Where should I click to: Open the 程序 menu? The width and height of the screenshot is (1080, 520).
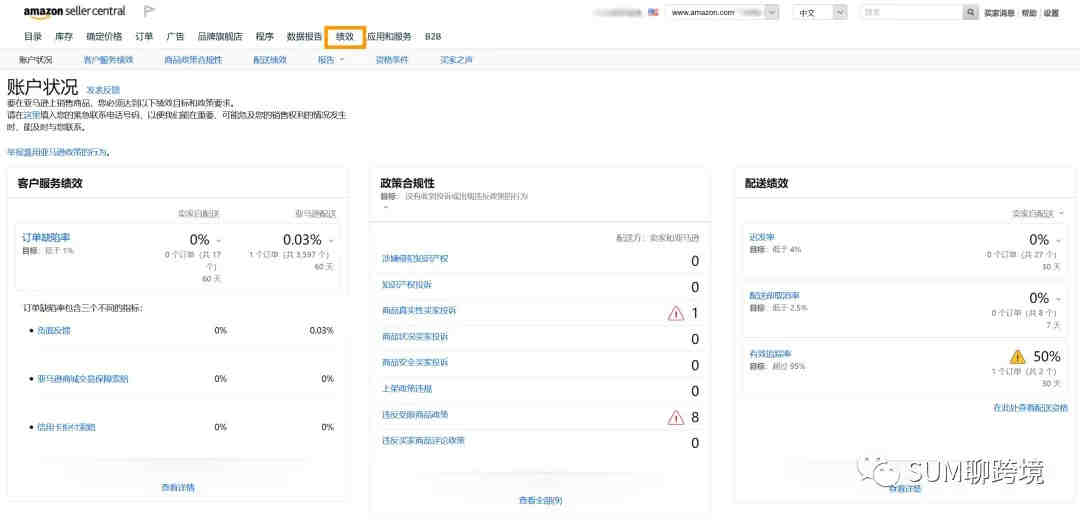(x=264, y=37)
